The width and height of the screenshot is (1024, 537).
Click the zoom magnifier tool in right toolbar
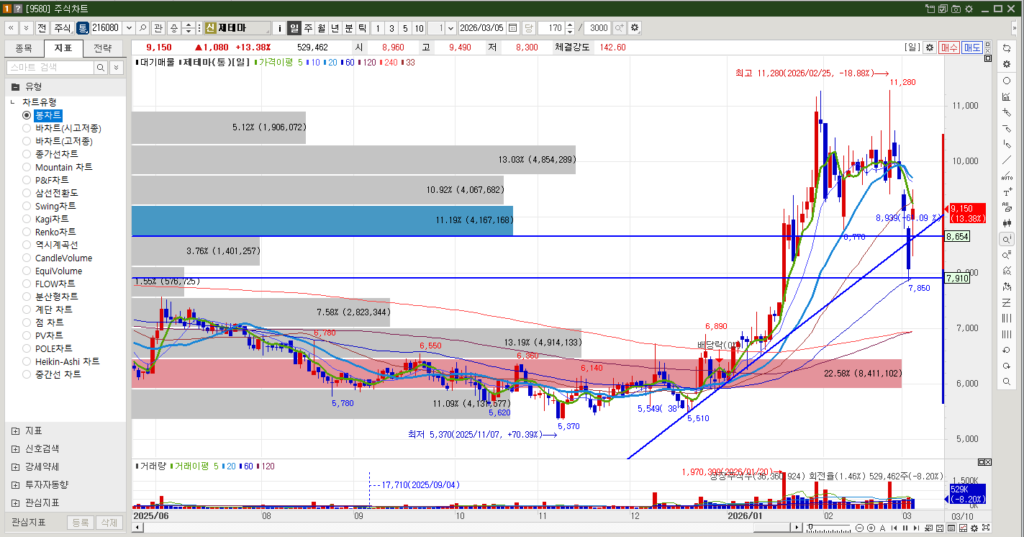pyautogui.click(x=1006, y=239)
